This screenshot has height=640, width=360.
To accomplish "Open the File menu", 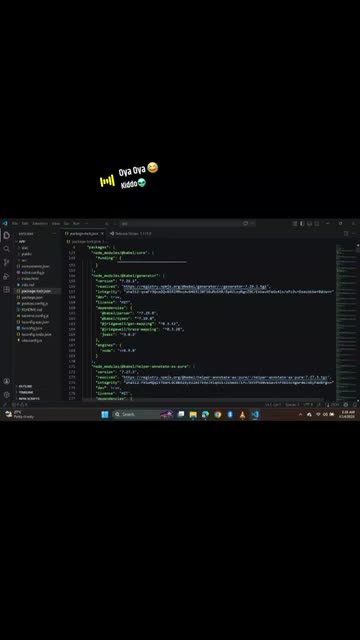I will (x=15, y=224).
